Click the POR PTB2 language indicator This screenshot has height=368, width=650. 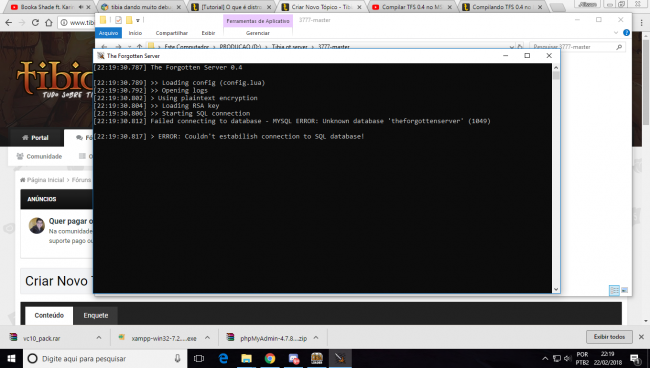(582, 358)
